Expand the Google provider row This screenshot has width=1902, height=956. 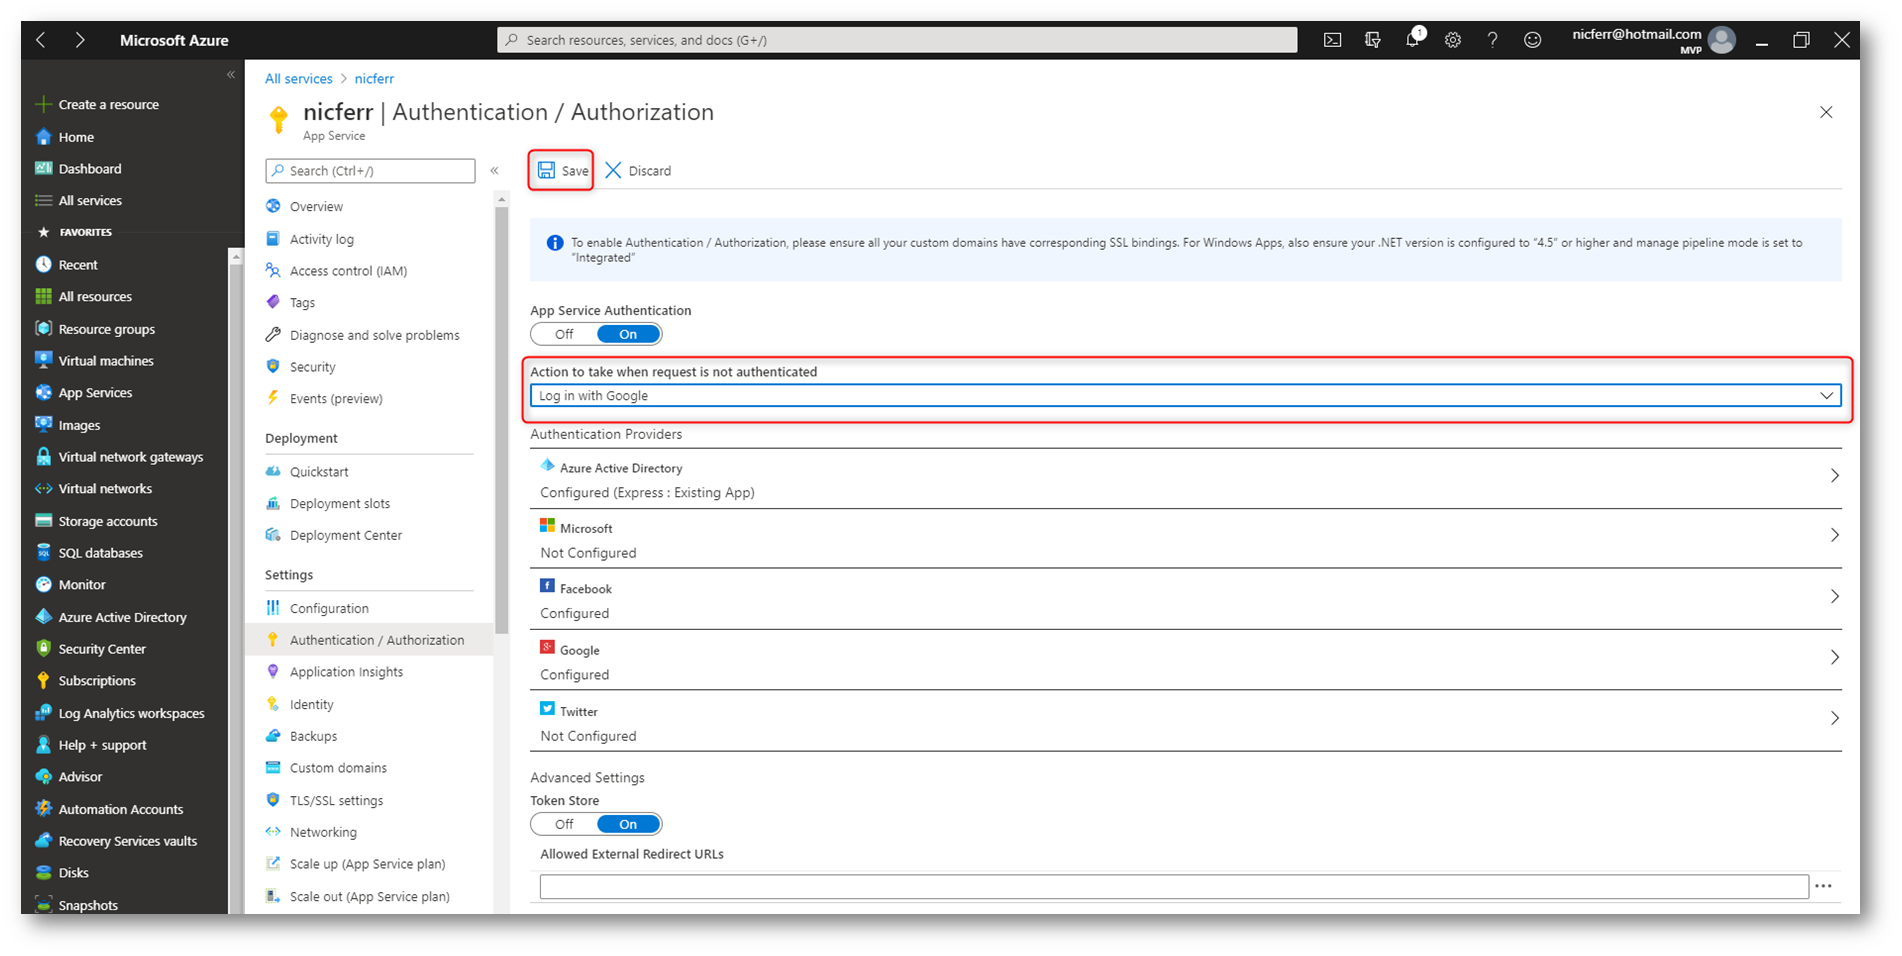click(x=1185, y=661)
